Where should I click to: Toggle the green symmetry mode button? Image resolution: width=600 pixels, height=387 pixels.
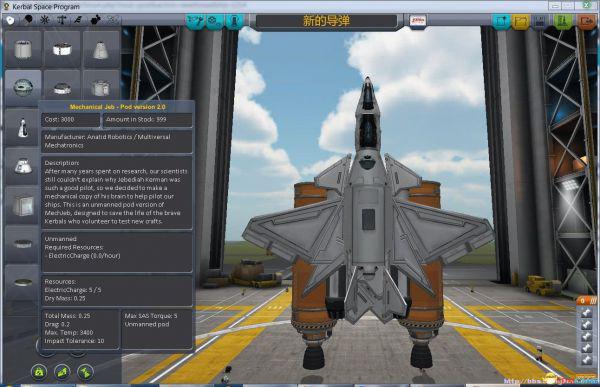coord(39,372)
